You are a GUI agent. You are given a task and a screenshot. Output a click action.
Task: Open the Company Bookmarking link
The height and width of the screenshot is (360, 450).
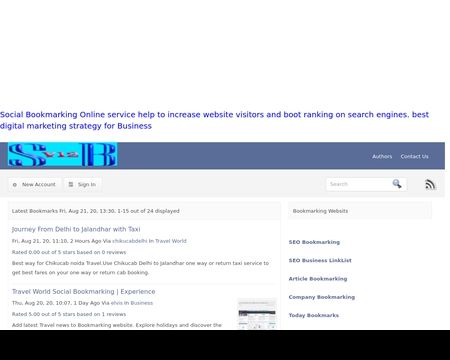[x=322, y=297]
